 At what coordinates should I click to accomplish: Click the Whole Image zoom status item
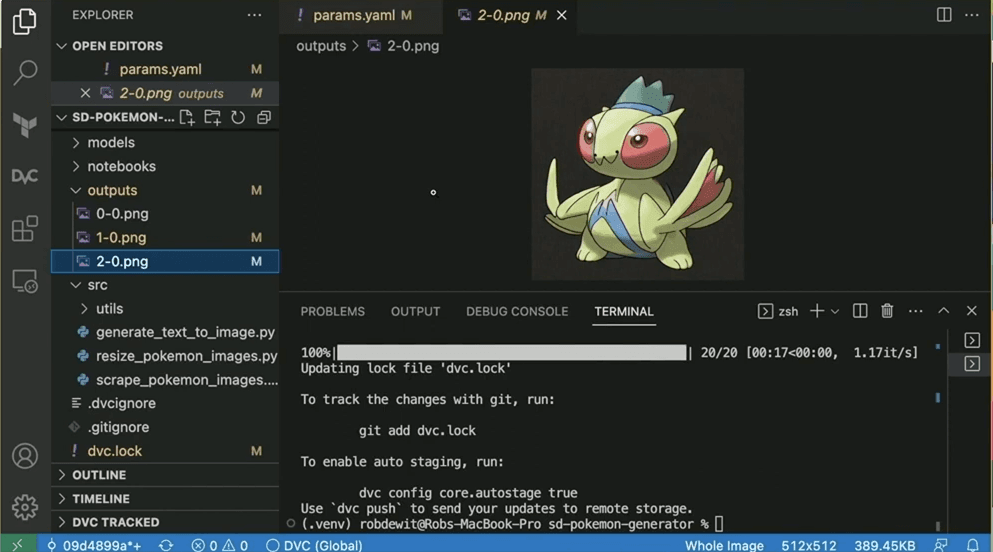pyautogui.click(x=724, y=545)
